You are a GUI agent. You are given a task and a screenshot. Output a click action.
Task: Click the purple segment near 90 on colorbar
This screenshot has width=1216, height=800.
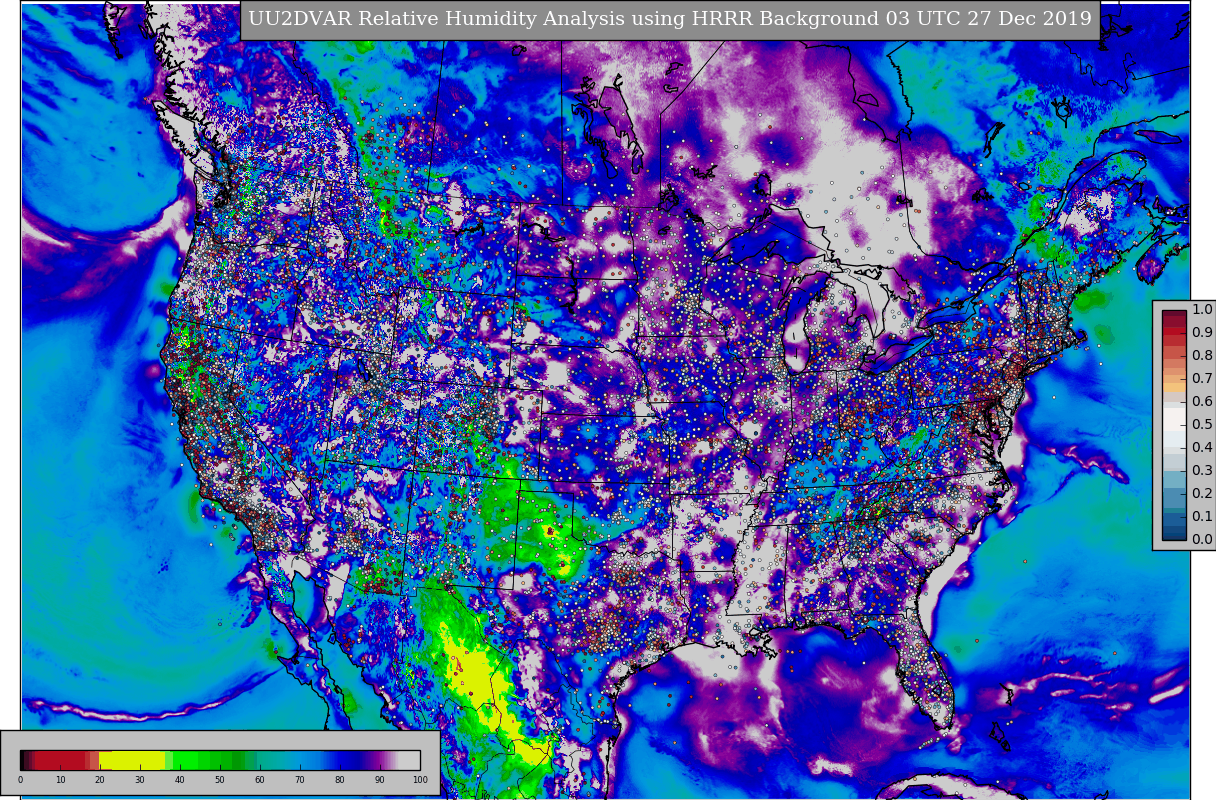[378, 760]
